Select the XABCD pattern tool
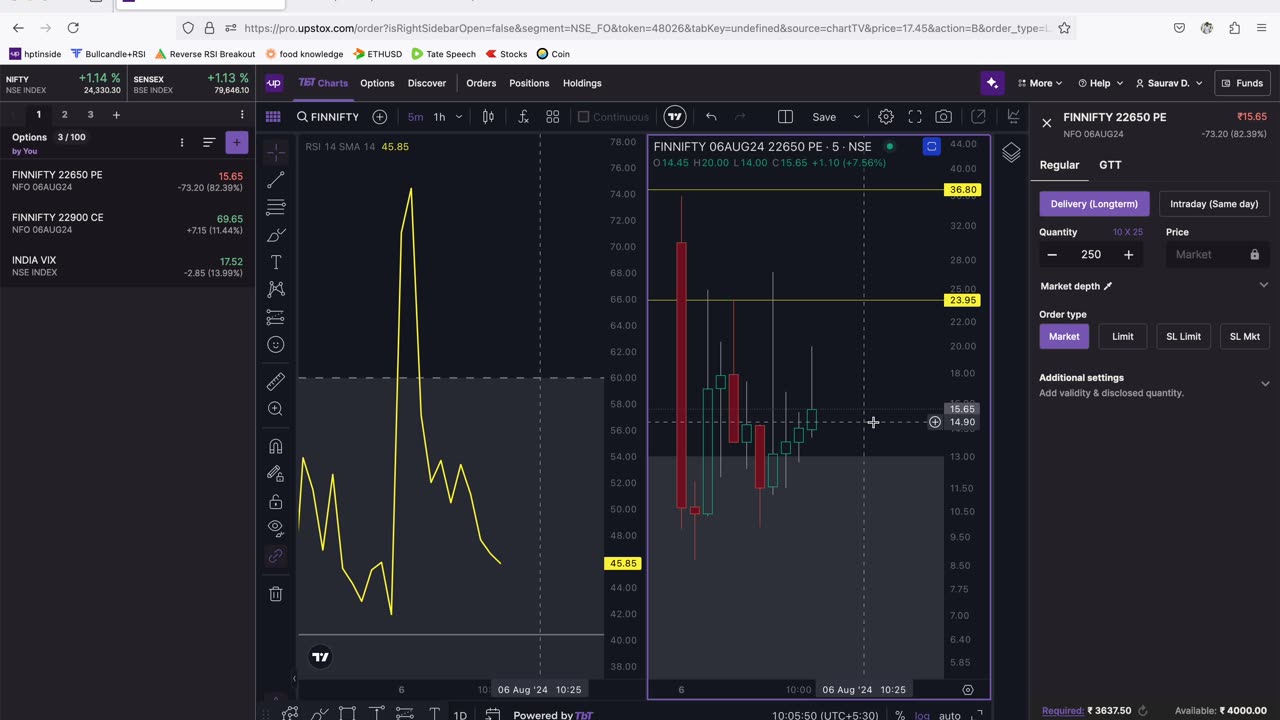Viewport: 1280px width, 720px height. click(x=276, y=289)
